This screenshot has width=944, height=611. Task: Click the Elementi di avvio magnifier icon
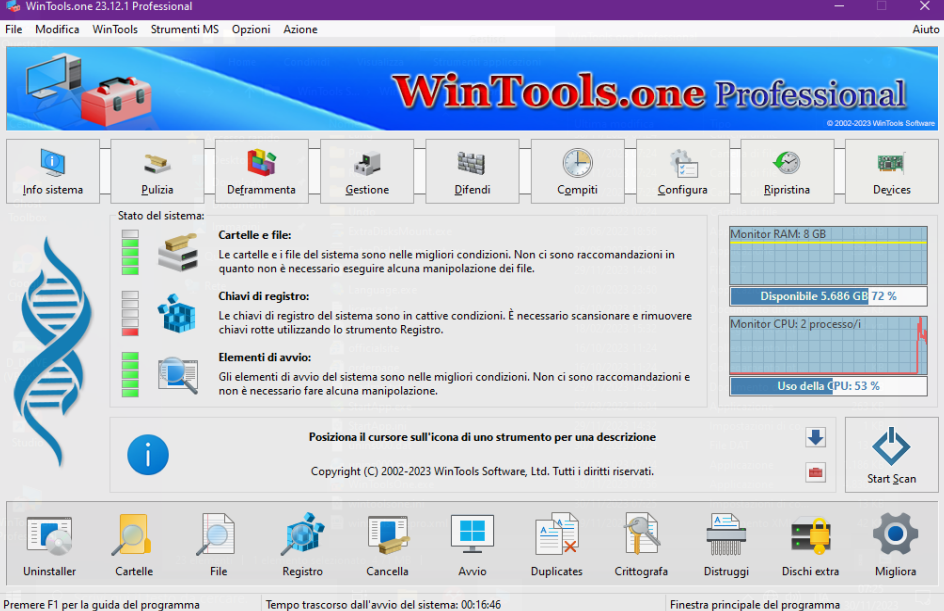[x=178, y=375]
